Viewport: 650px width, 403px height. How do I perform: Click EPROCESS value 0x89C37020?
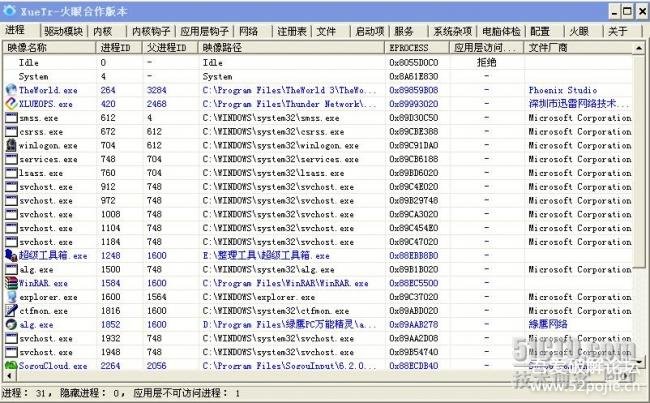click(413, 297)
